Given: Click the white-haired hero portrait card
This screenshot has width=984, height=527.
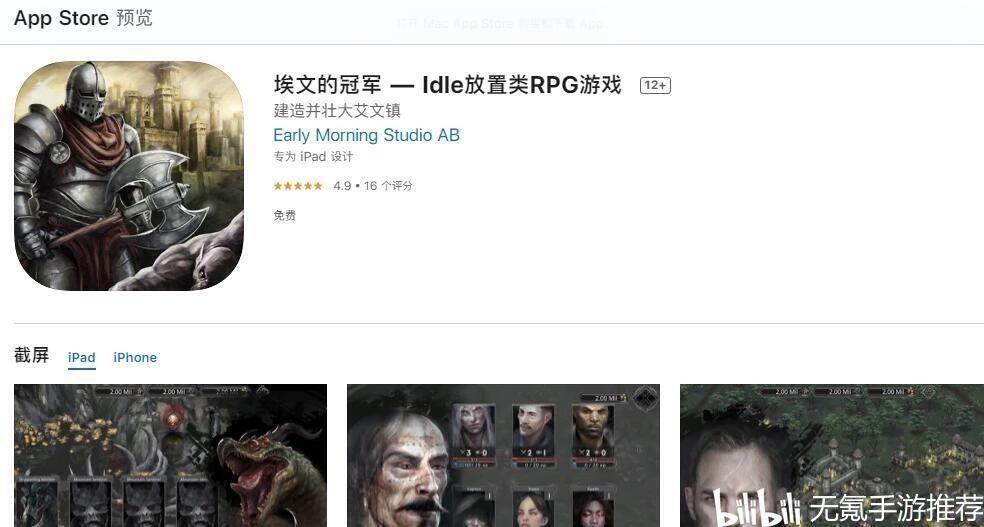Looking at the screenshot, I should click(x=474, y=435).
